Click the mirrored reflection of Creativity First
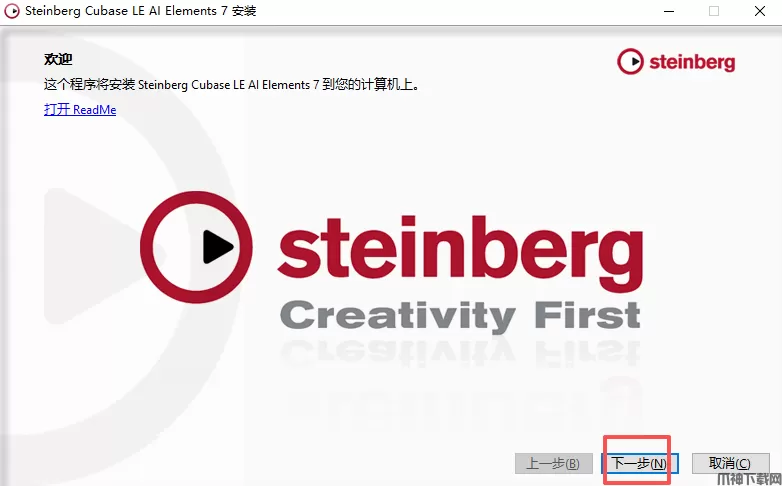The image size is (782, 486). click(x=460, y=352)
